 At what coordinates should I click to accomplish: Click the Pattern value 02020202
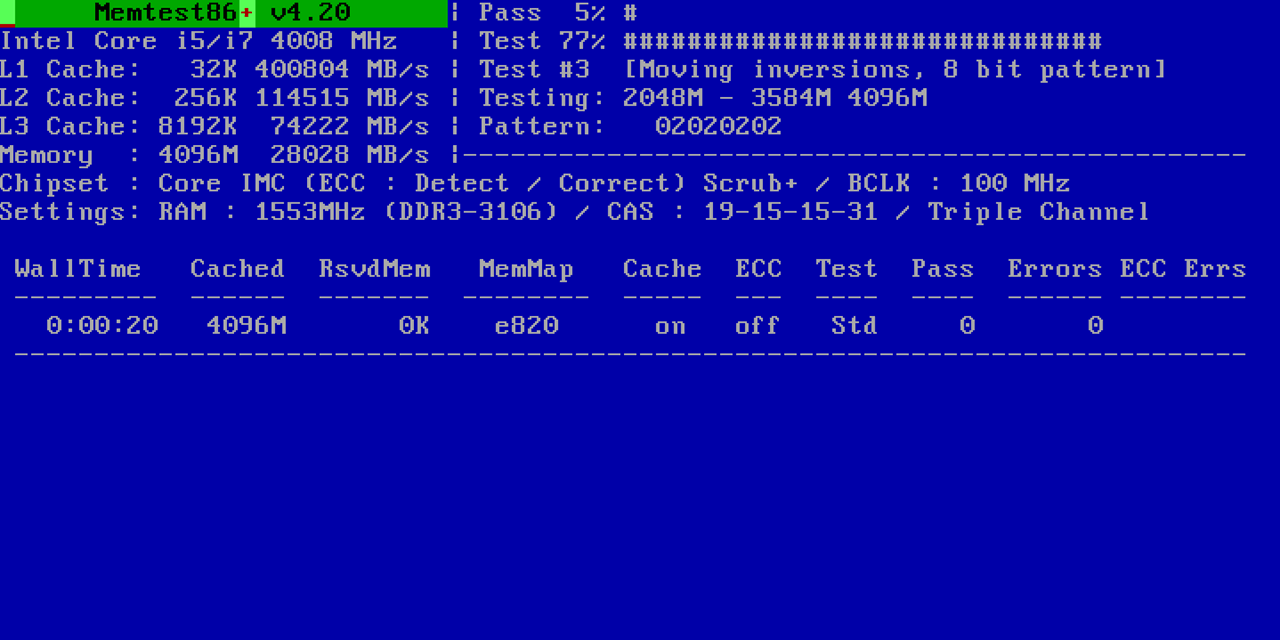point(718,127)
